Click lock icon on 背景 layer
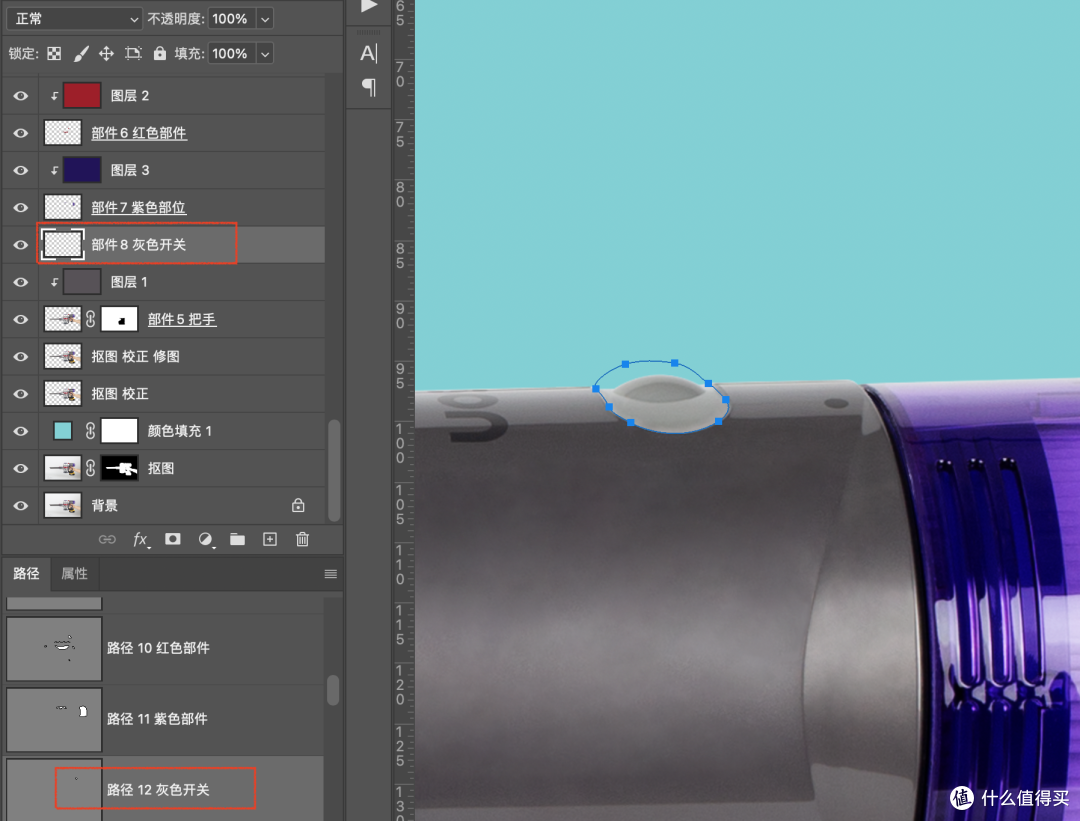This screenshot has height=821, width=1080. [x=298, y=506]
